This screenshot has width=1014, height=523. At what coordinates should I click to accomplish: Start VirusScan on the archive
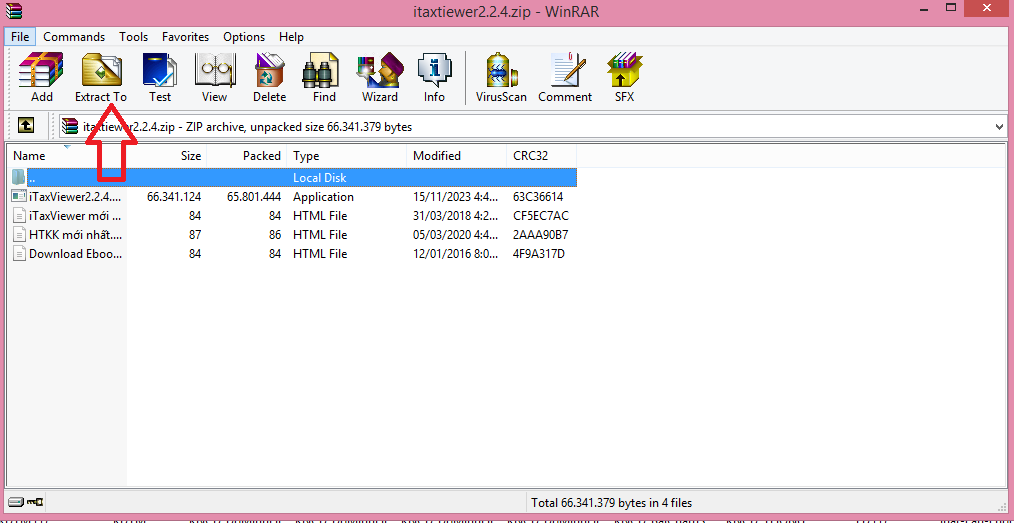click(x=501, y=78)
